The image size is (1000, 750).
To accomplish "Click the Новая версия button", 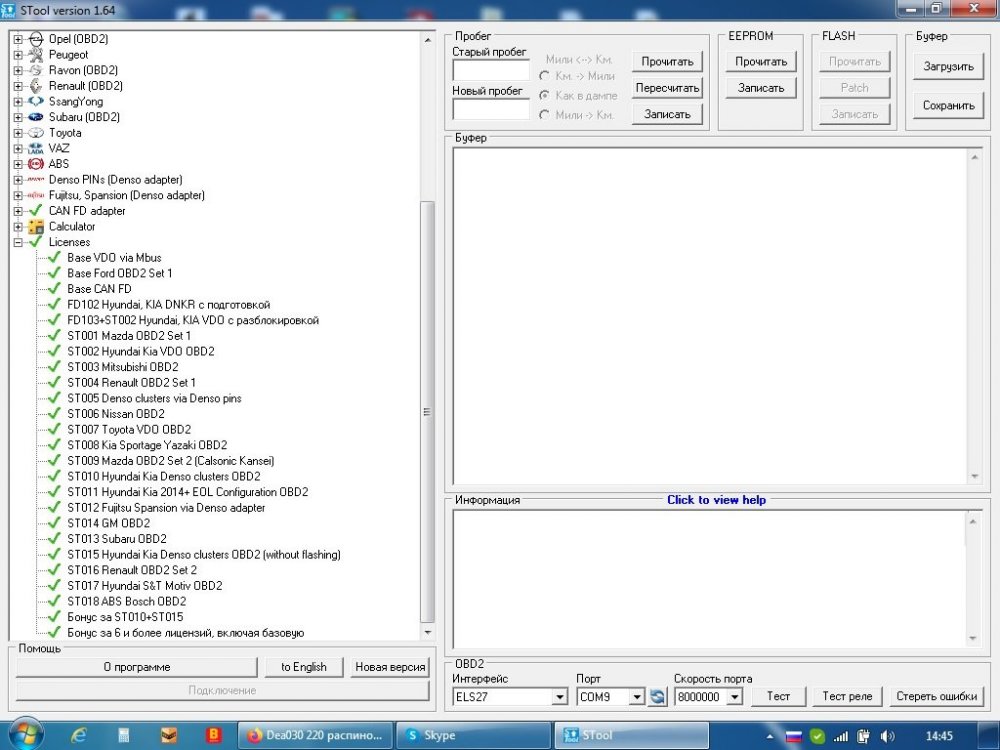I will pyautogui.click(x=390, y=667).
